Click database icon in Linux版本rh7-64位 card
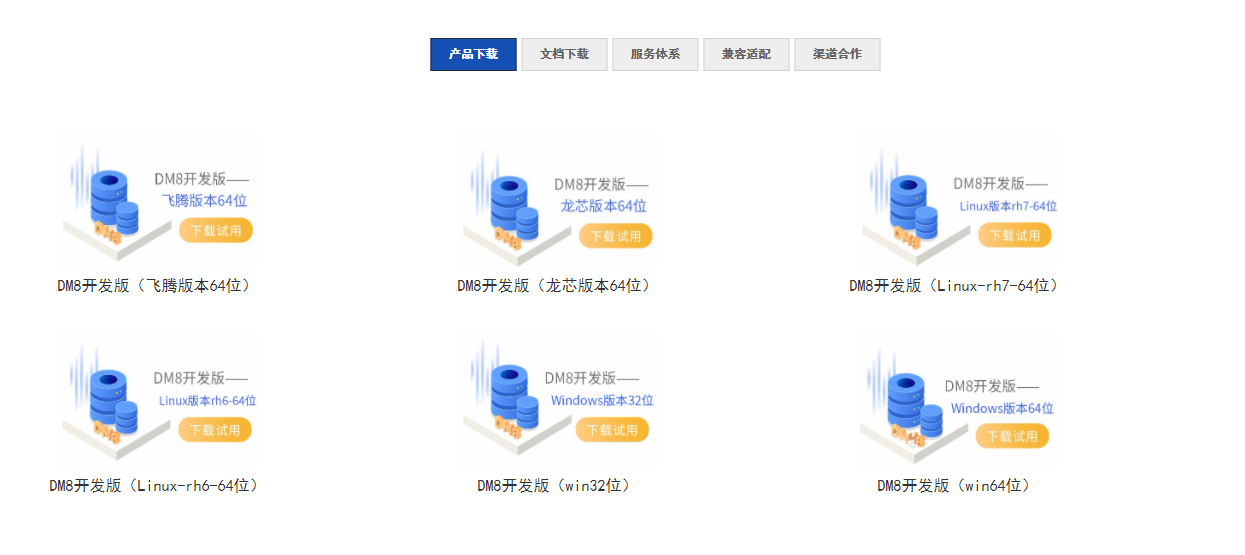This screenshot has height=555, width=1245. (x=912, y=210)
